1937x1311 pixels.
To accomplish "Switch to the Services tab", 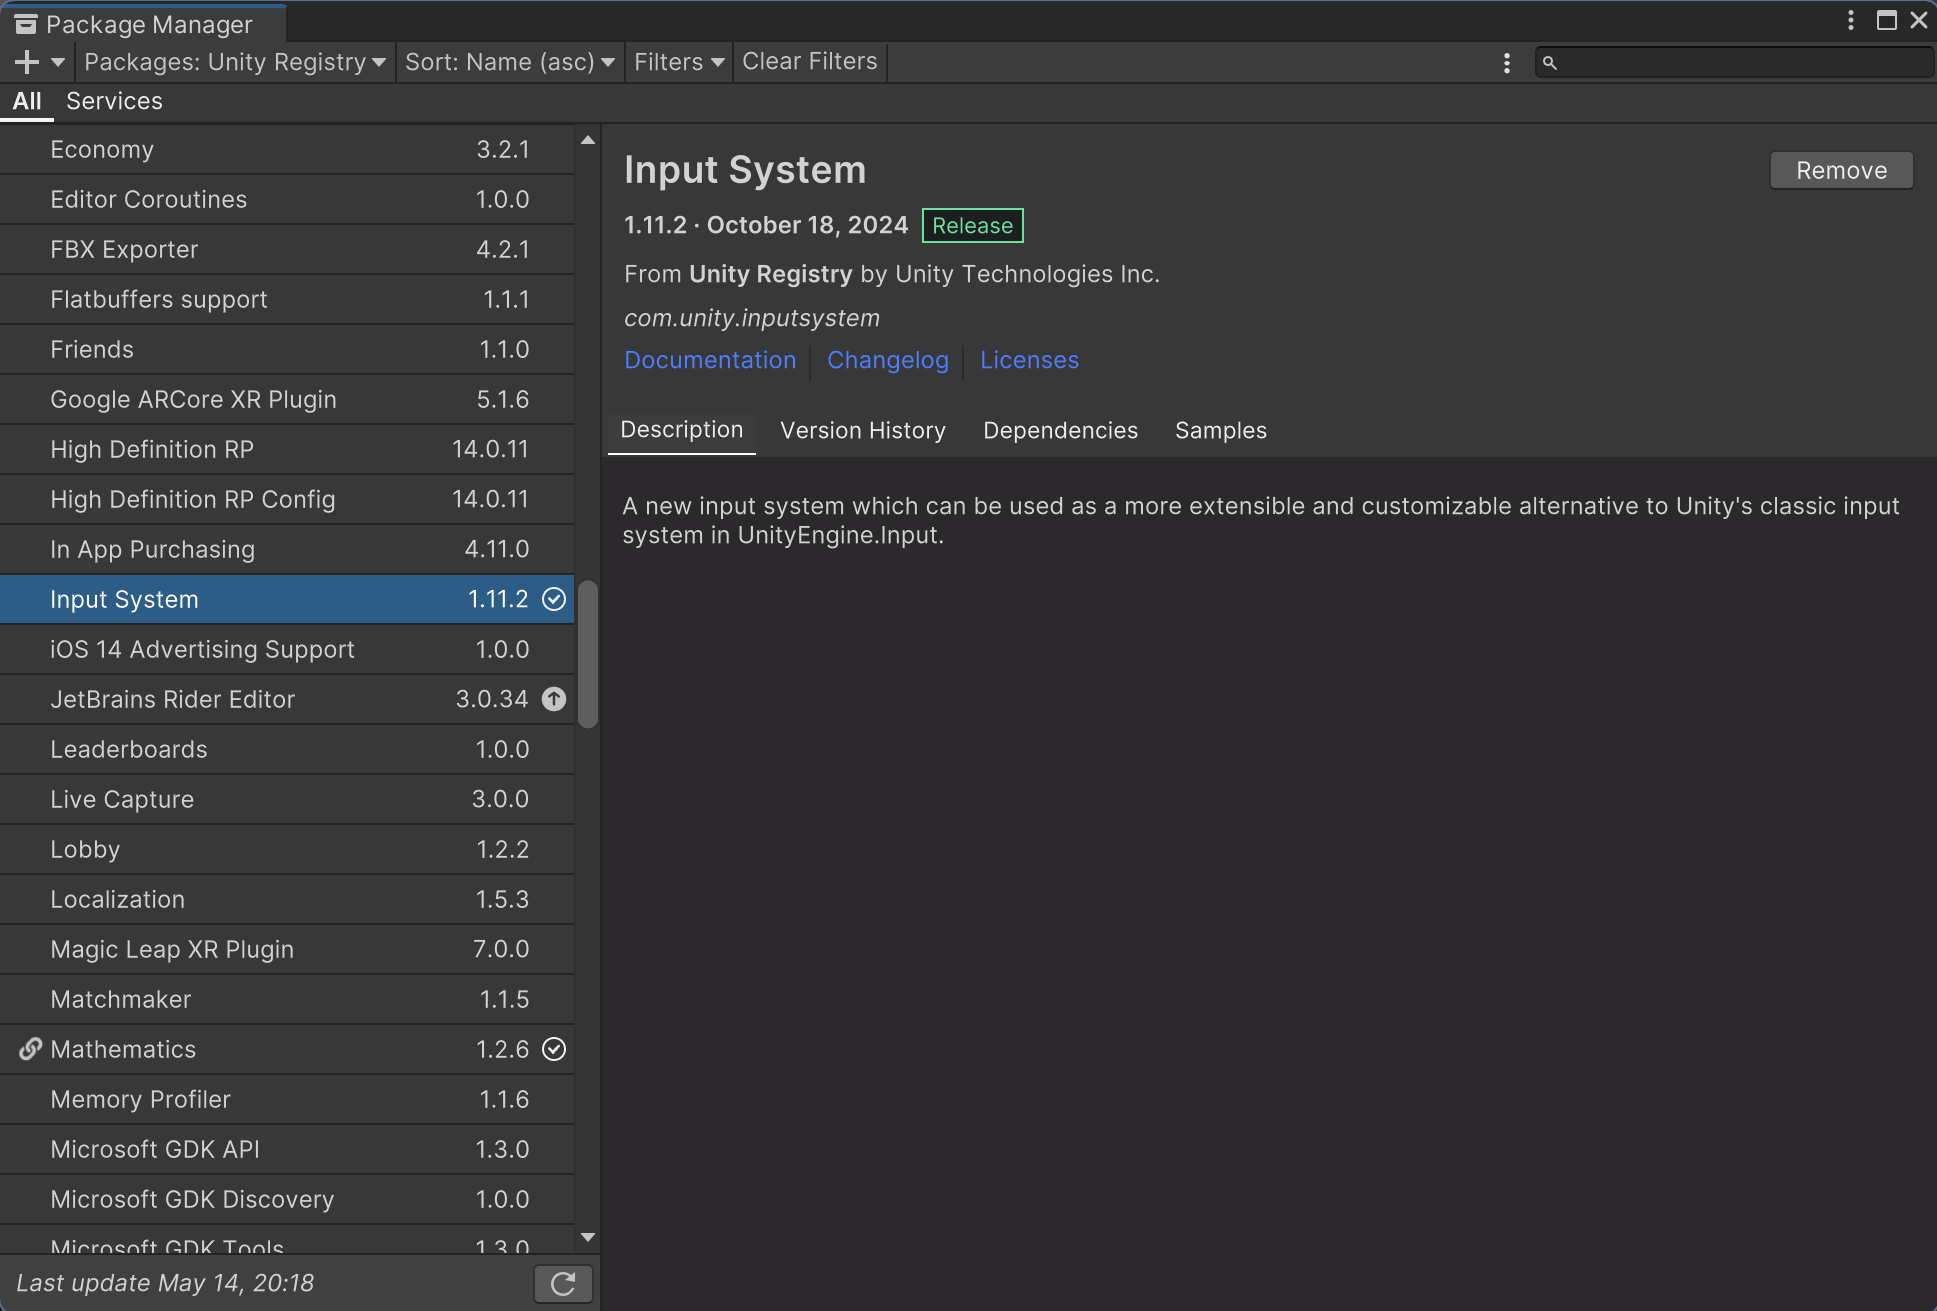I will [114, 101].
